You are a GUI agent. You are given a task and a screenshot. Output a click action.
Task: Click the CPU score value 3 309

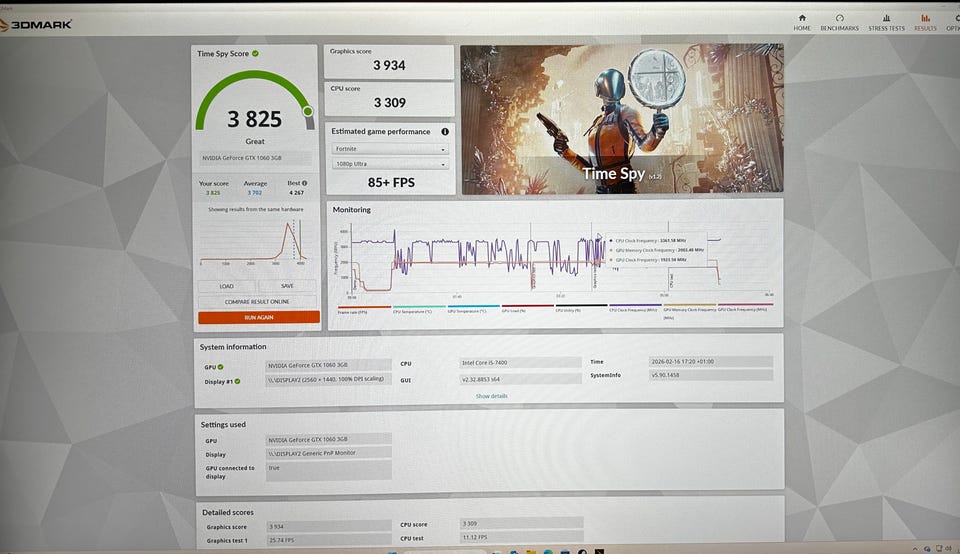click(x=390, y=103)
